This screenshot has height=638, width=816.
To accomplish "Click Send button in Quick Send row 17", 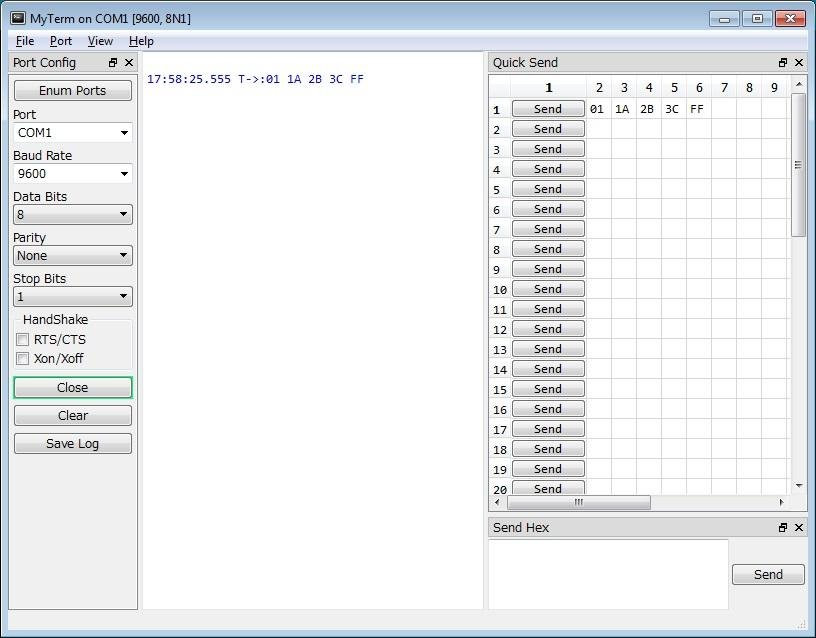I will tap(548, 429).
